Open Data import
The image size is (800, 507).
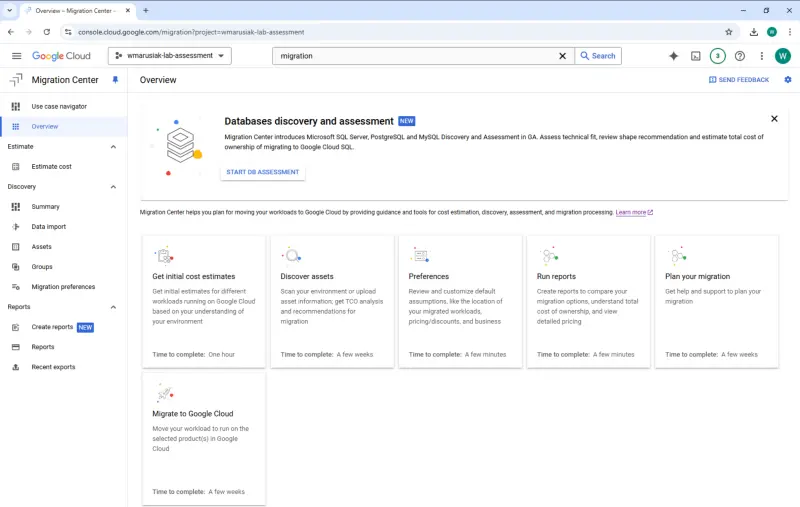tap(64, 226)
